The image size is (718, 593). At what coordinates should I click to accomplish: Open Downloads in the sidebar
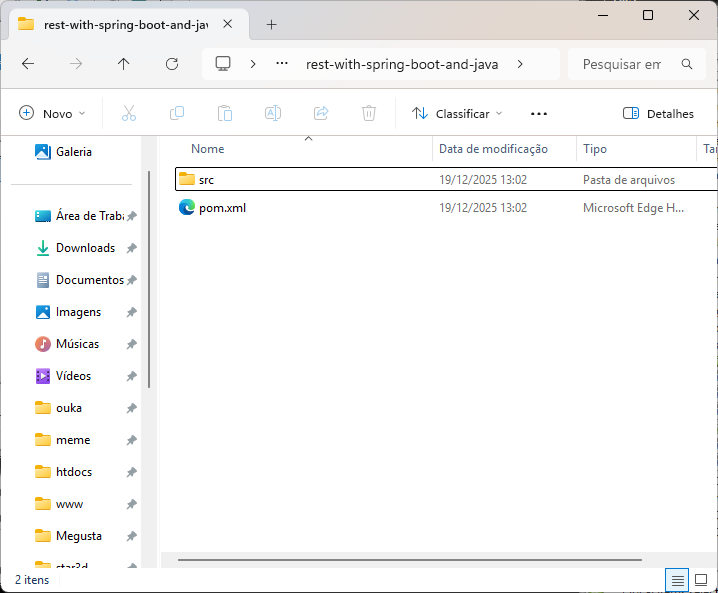coord(85,248)
